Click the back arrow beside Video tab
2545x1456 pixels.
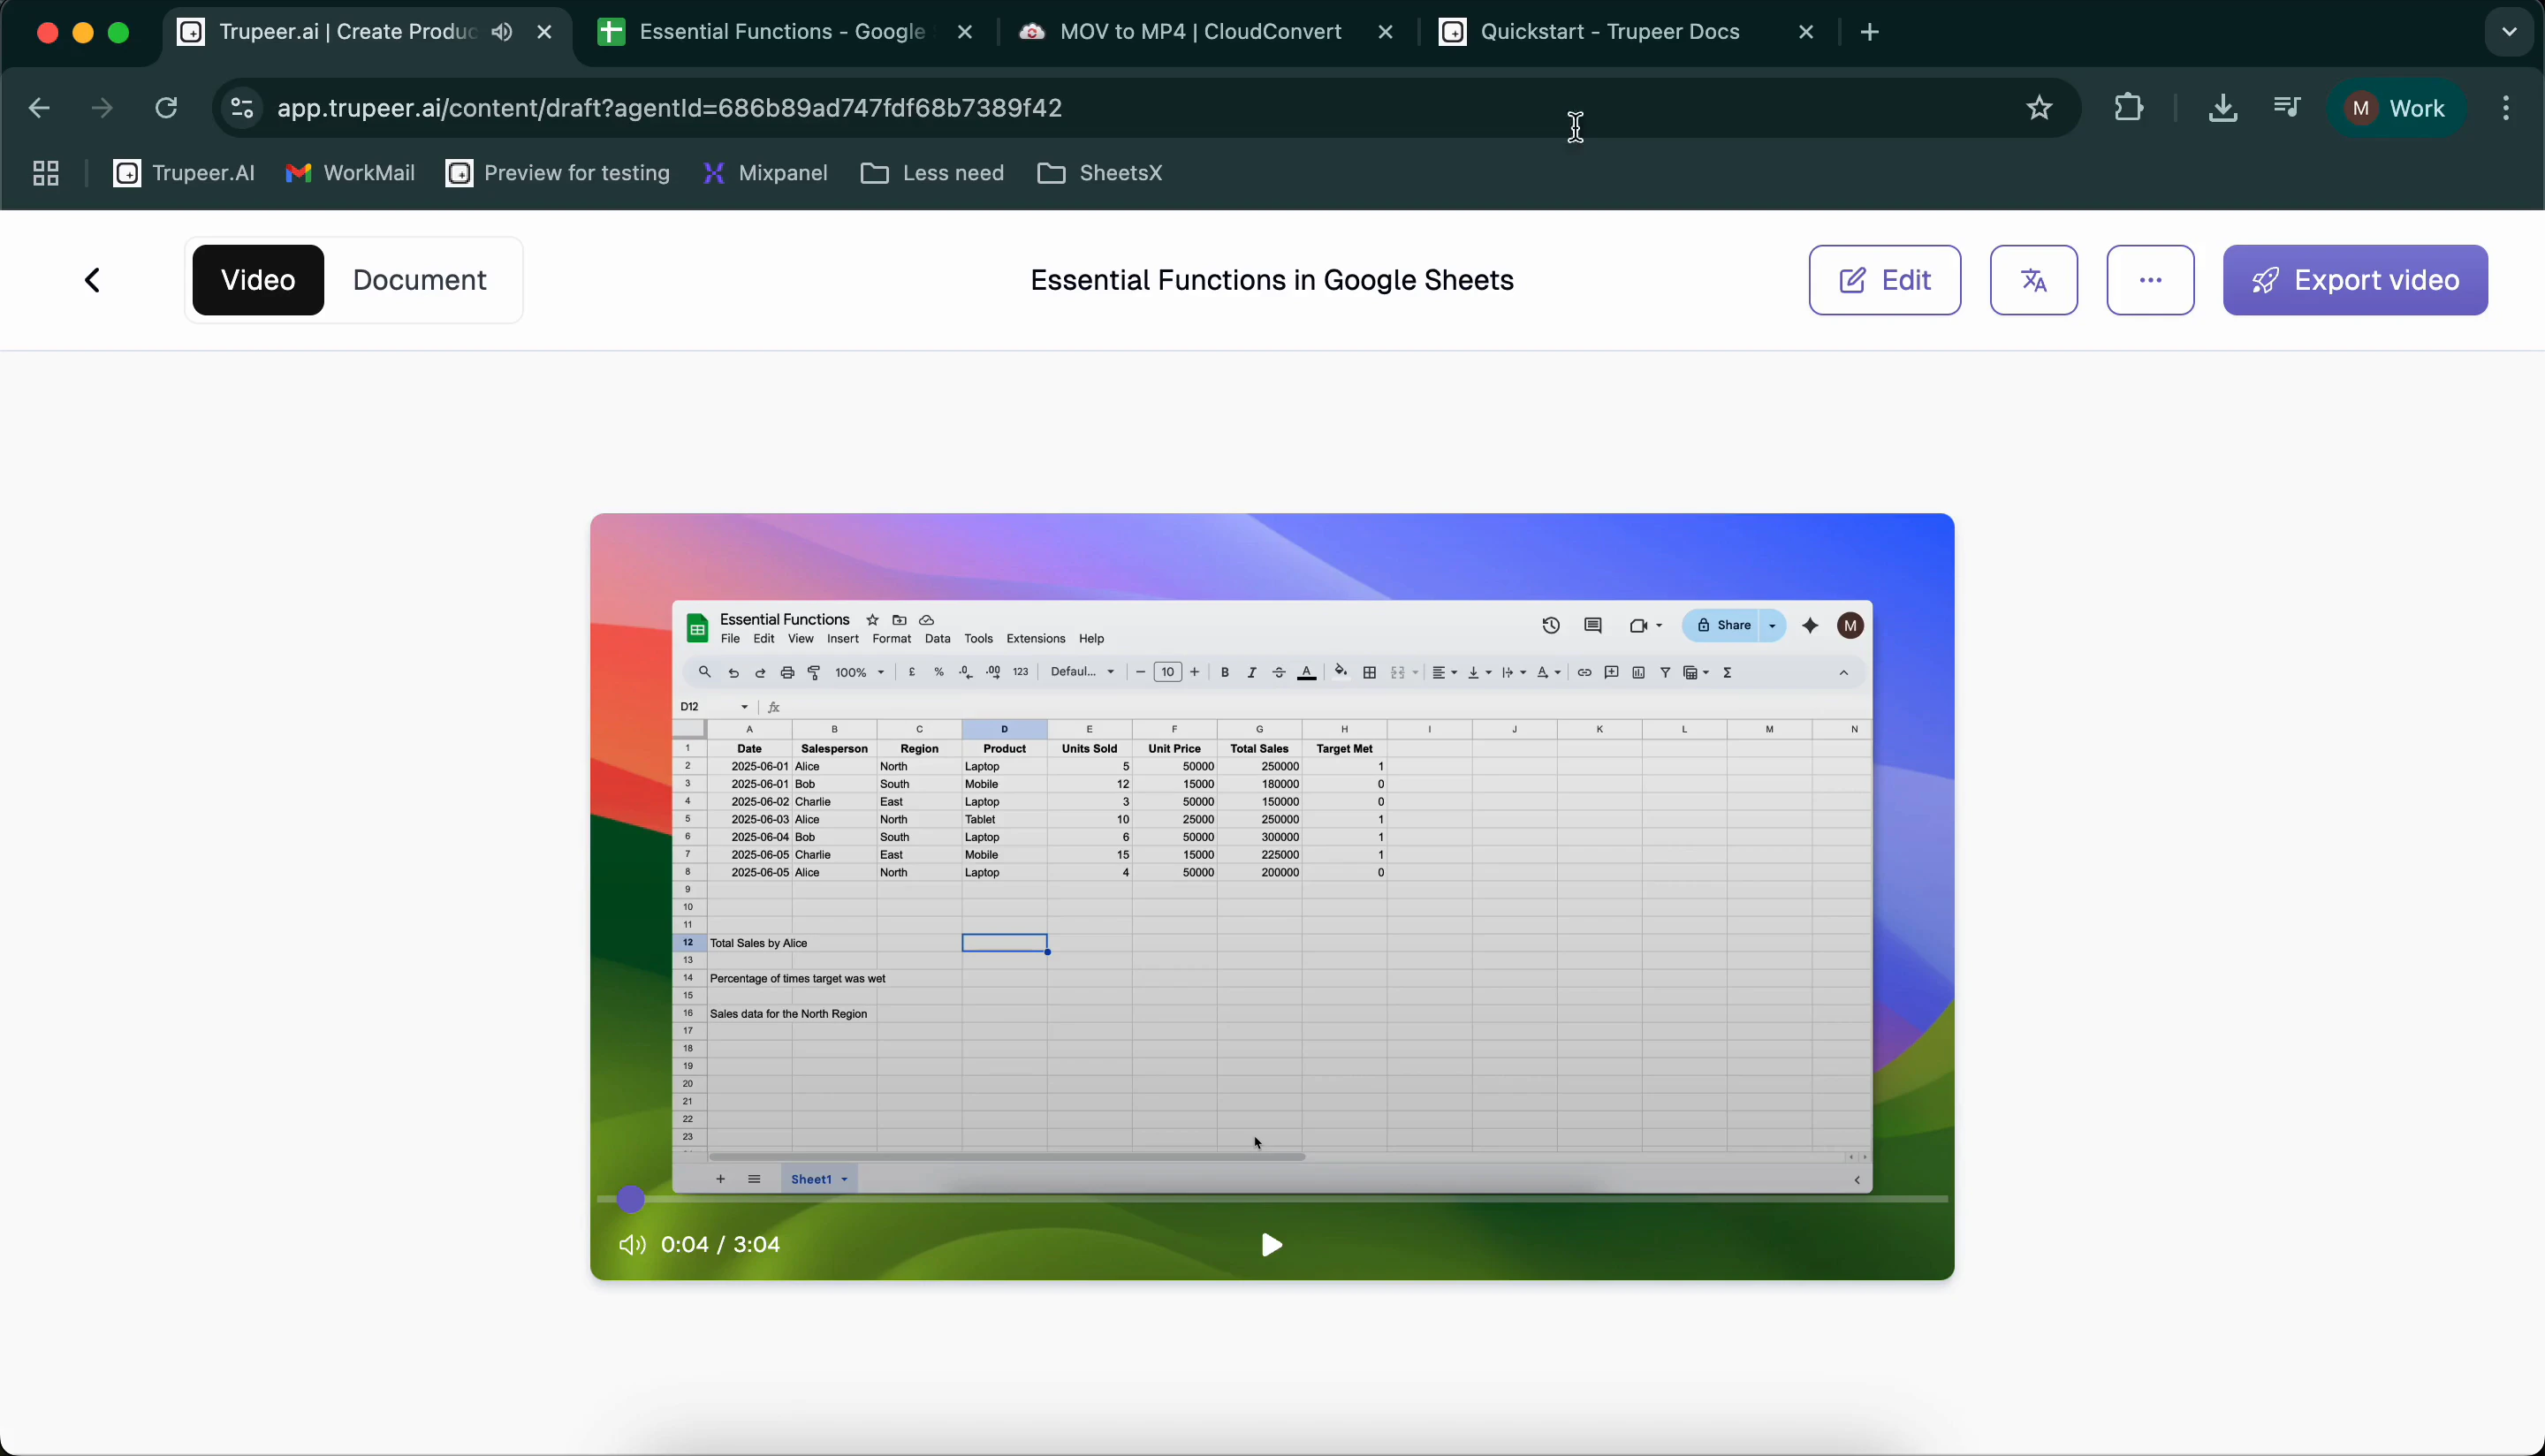[91, 280]
